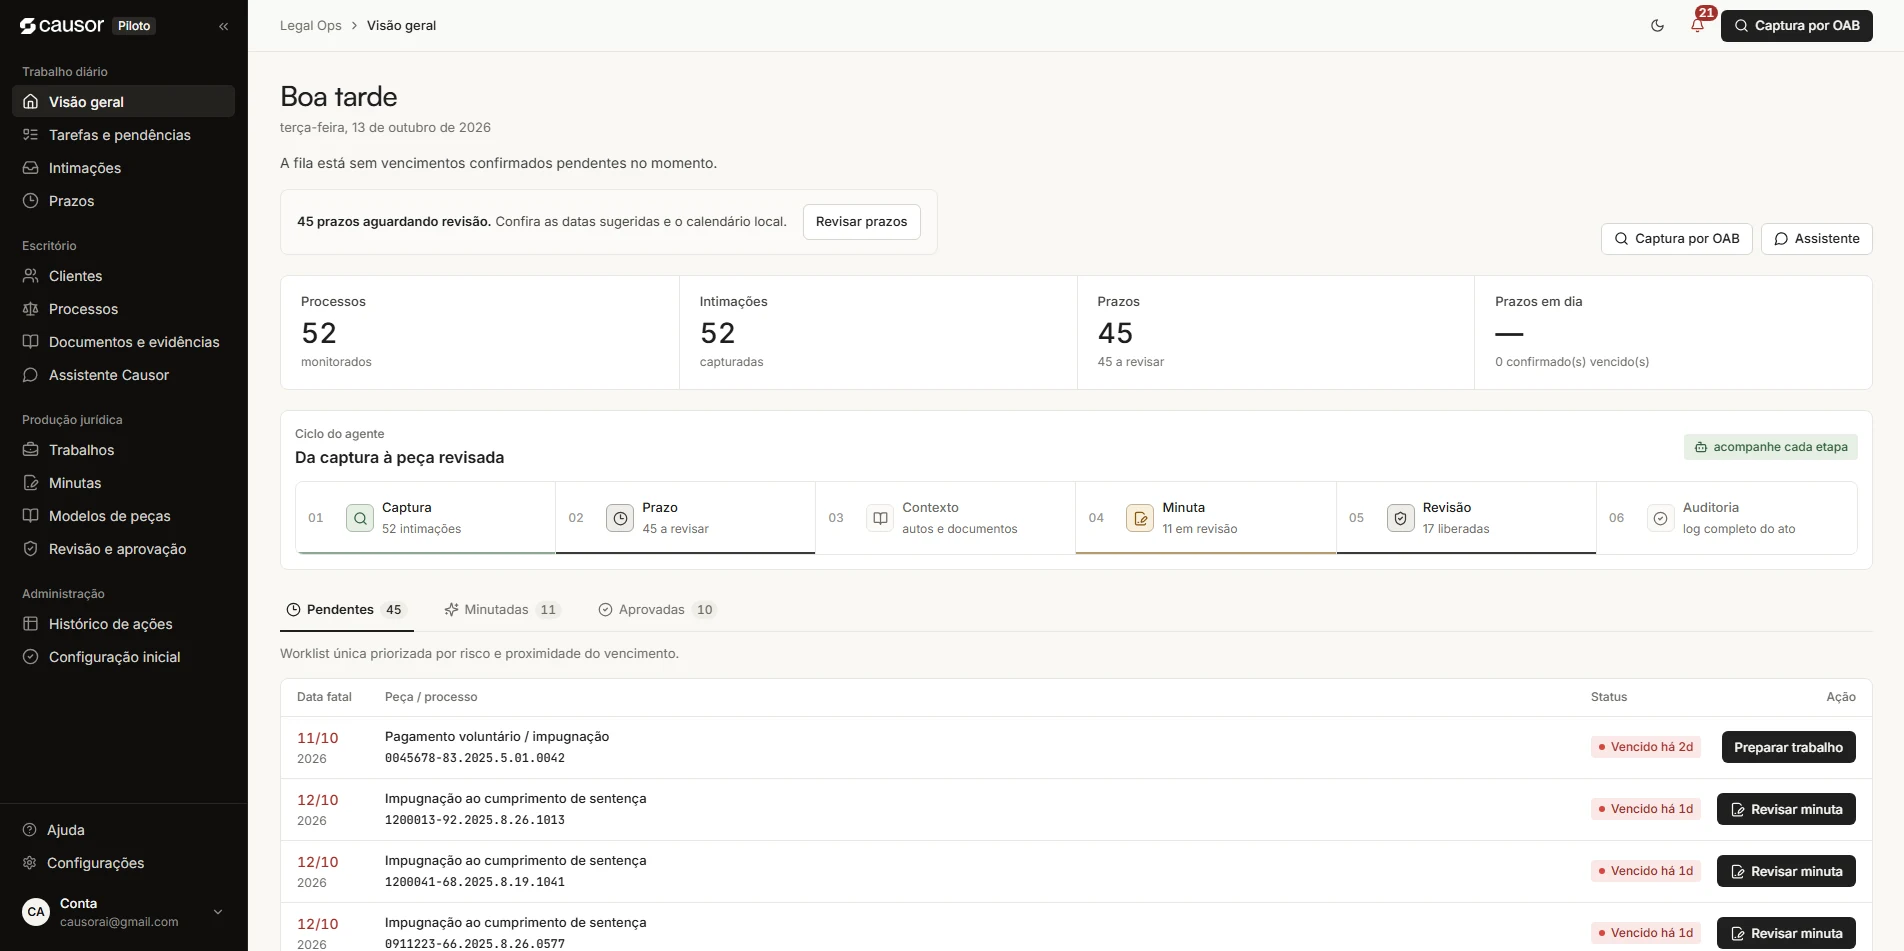Expand the Conta account menu chevron
This screenshot has width=1904, height=951.
click(x=218, y=911)
